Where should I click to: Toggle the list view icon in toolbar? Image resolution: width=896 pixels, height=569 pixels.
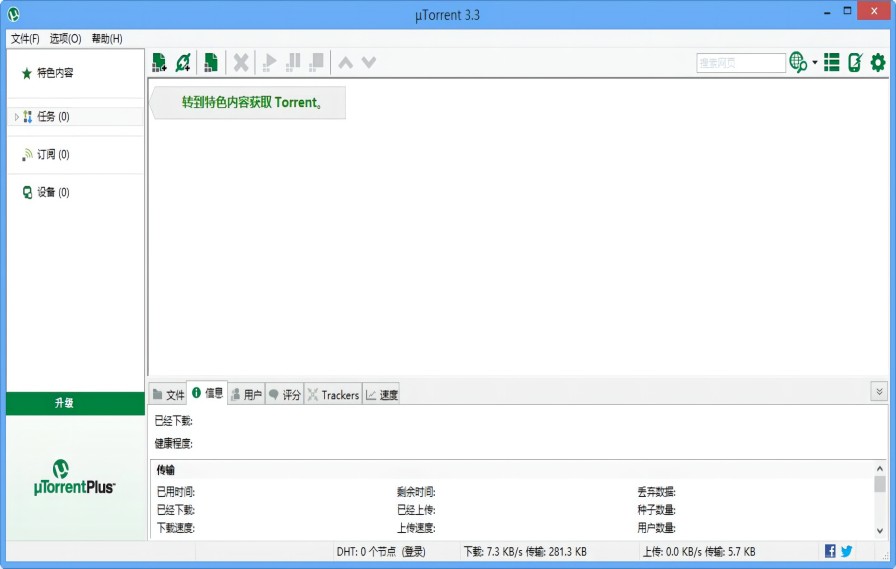[832, 62]
